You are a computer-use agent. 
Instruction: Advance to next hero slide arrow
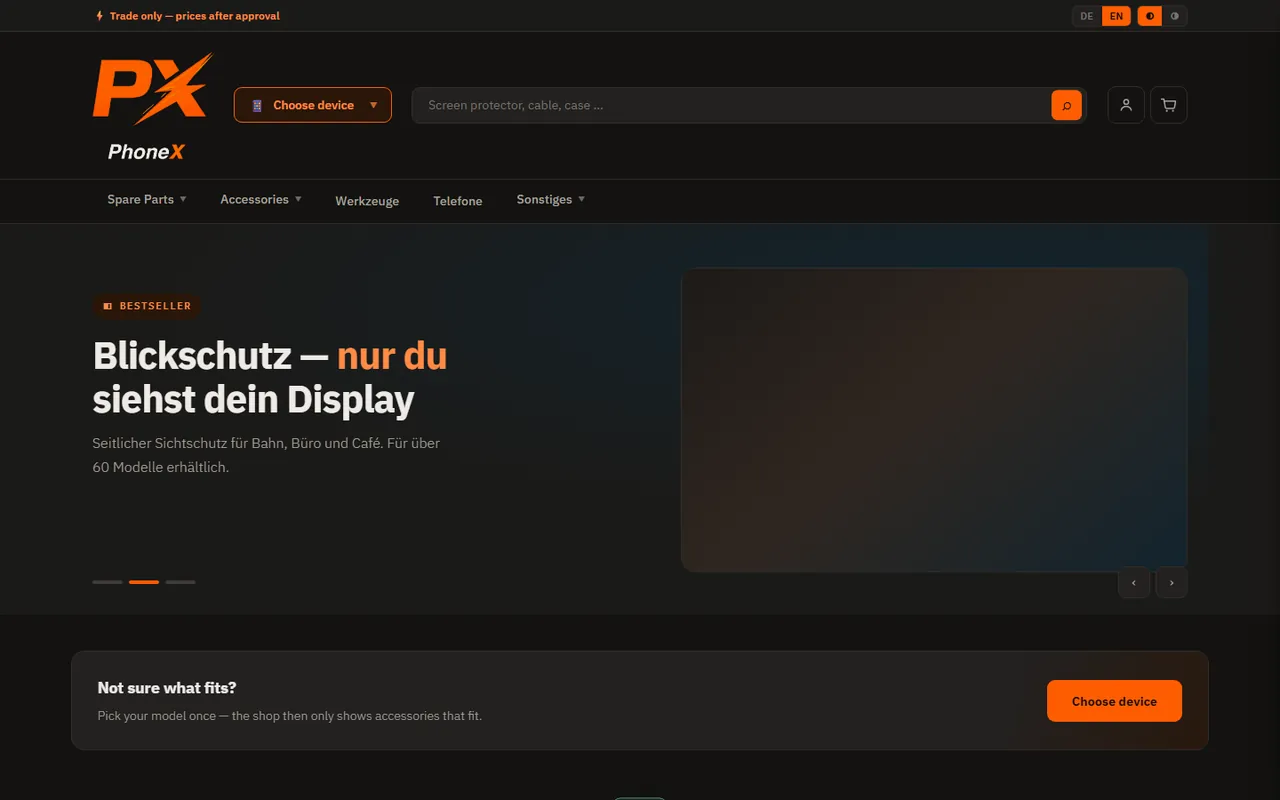[1171, 582]
